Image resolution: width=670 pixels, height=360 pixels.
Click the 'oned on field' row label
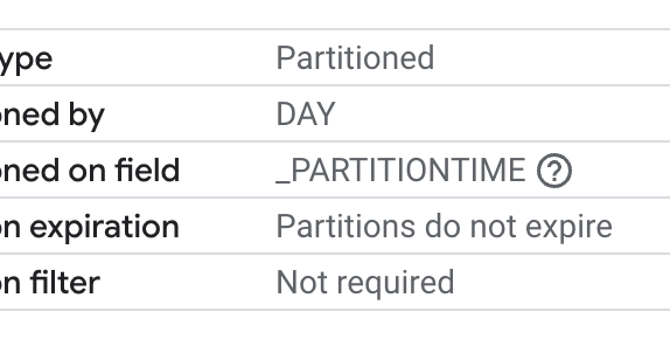pyautogui.click(x=90, y=170)
